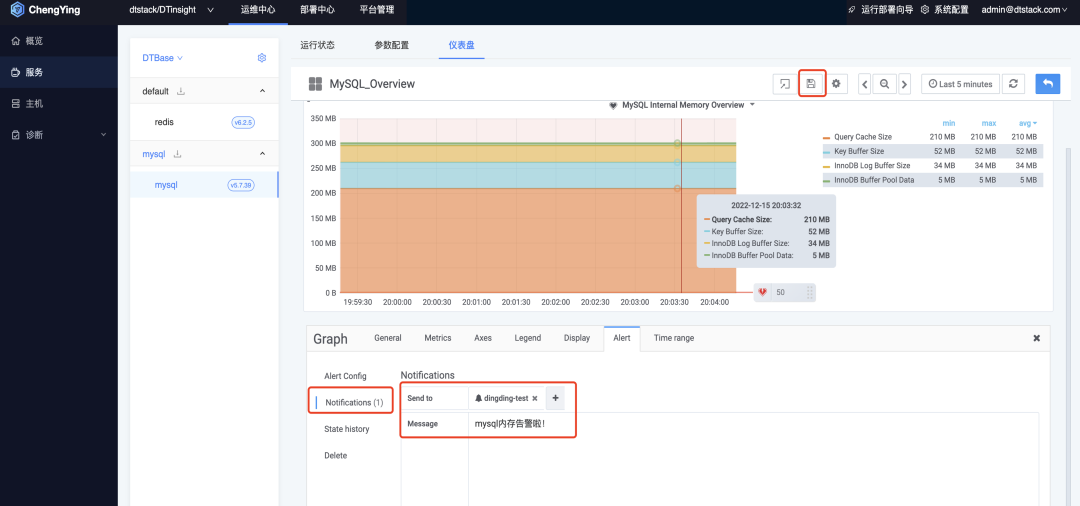Open dashboard settings gear icon
The height and width of the screenshot is (506, 1080).
coord(836,83)
